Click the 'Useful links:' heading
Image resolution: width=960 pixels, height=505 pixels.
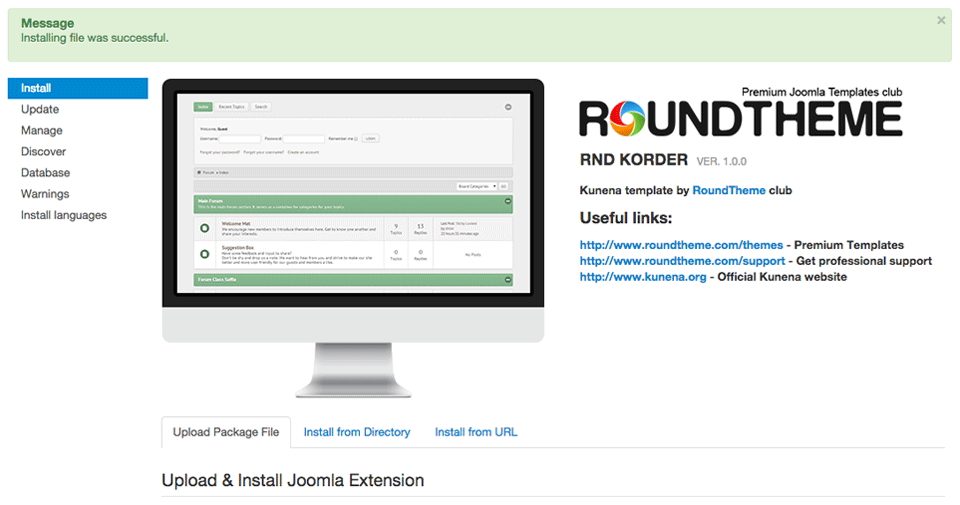click(x=626, y=218)
